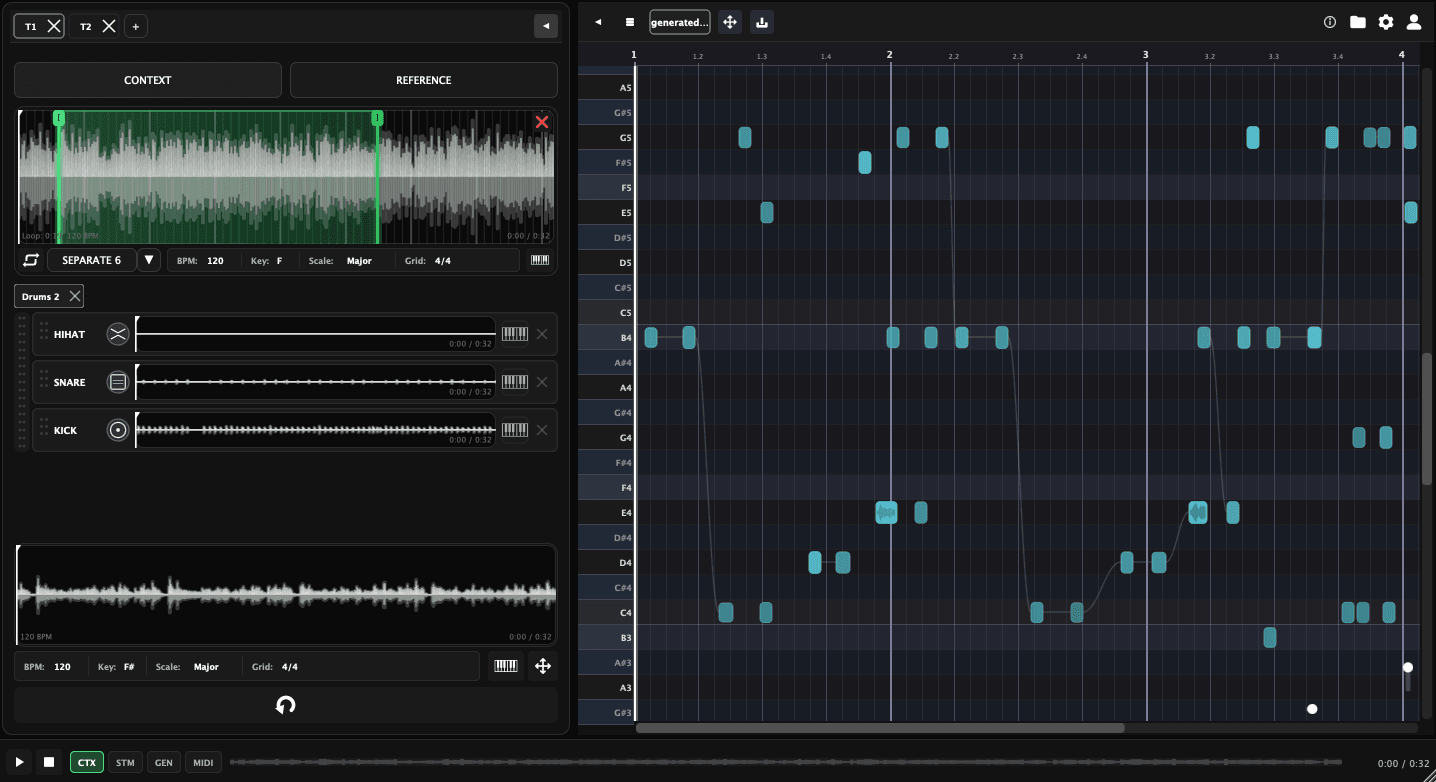Remove the SNARE stem row
This screenshot has height=782, width=1436.
coord(542,382)
